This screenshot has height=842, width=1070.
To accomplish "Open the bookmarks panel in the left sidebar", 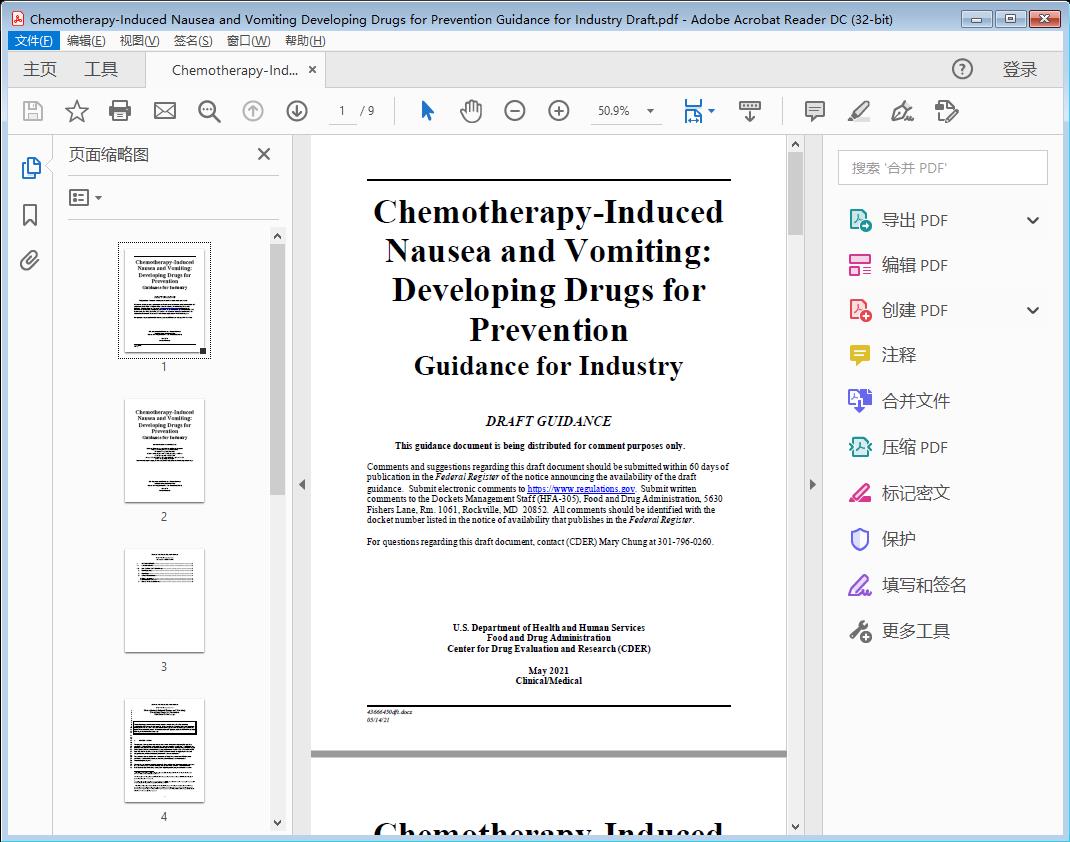I will [30, 215].
